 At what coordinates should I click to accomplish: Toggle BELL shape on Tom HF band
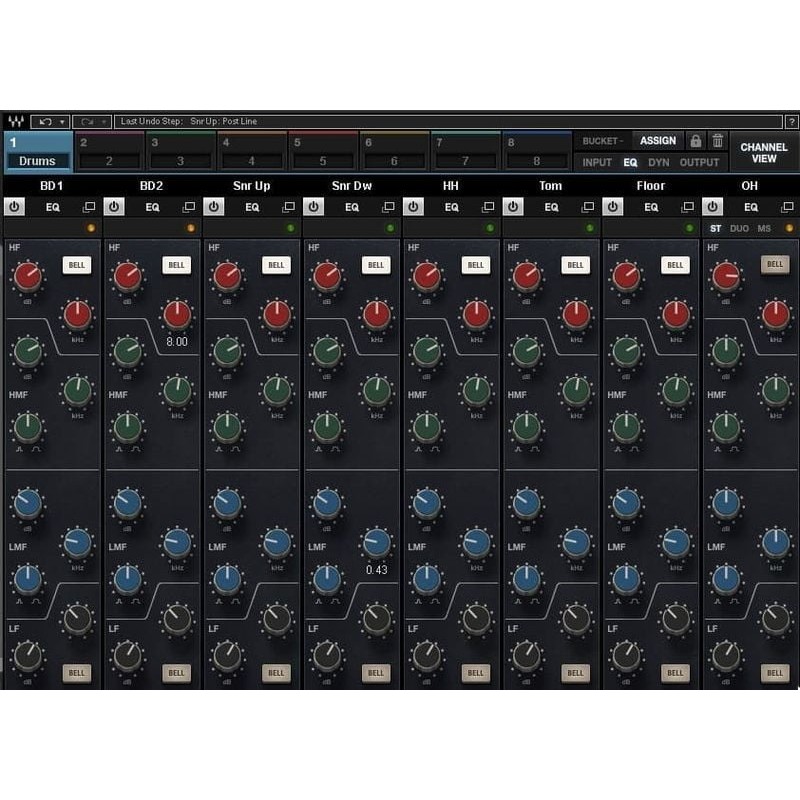(575, 266)
